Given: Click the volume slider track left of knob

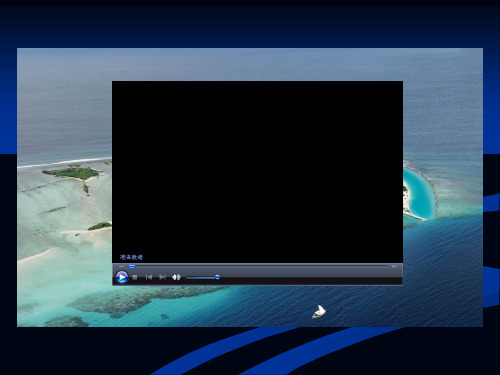Looking at the screenshot, I should (200, 277).
